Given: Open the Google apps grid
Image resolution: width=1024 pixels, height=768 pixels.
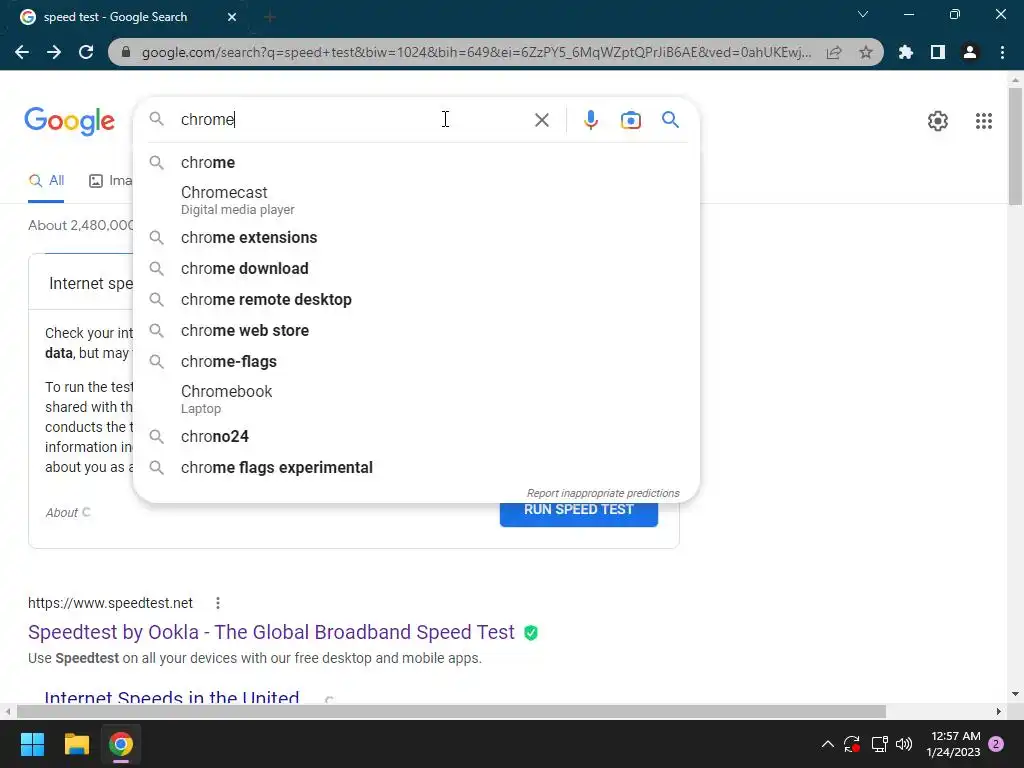Looking at the screenshot, I should coord(984,121).
